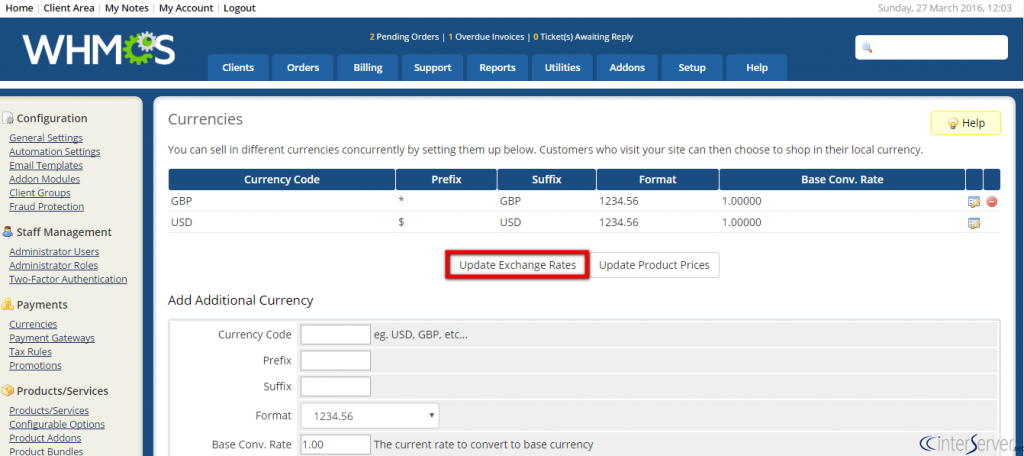Viewport: 1024px width, 456px height.
Task: Open Fraud Protection in sidebar
Action: point(46,206)
